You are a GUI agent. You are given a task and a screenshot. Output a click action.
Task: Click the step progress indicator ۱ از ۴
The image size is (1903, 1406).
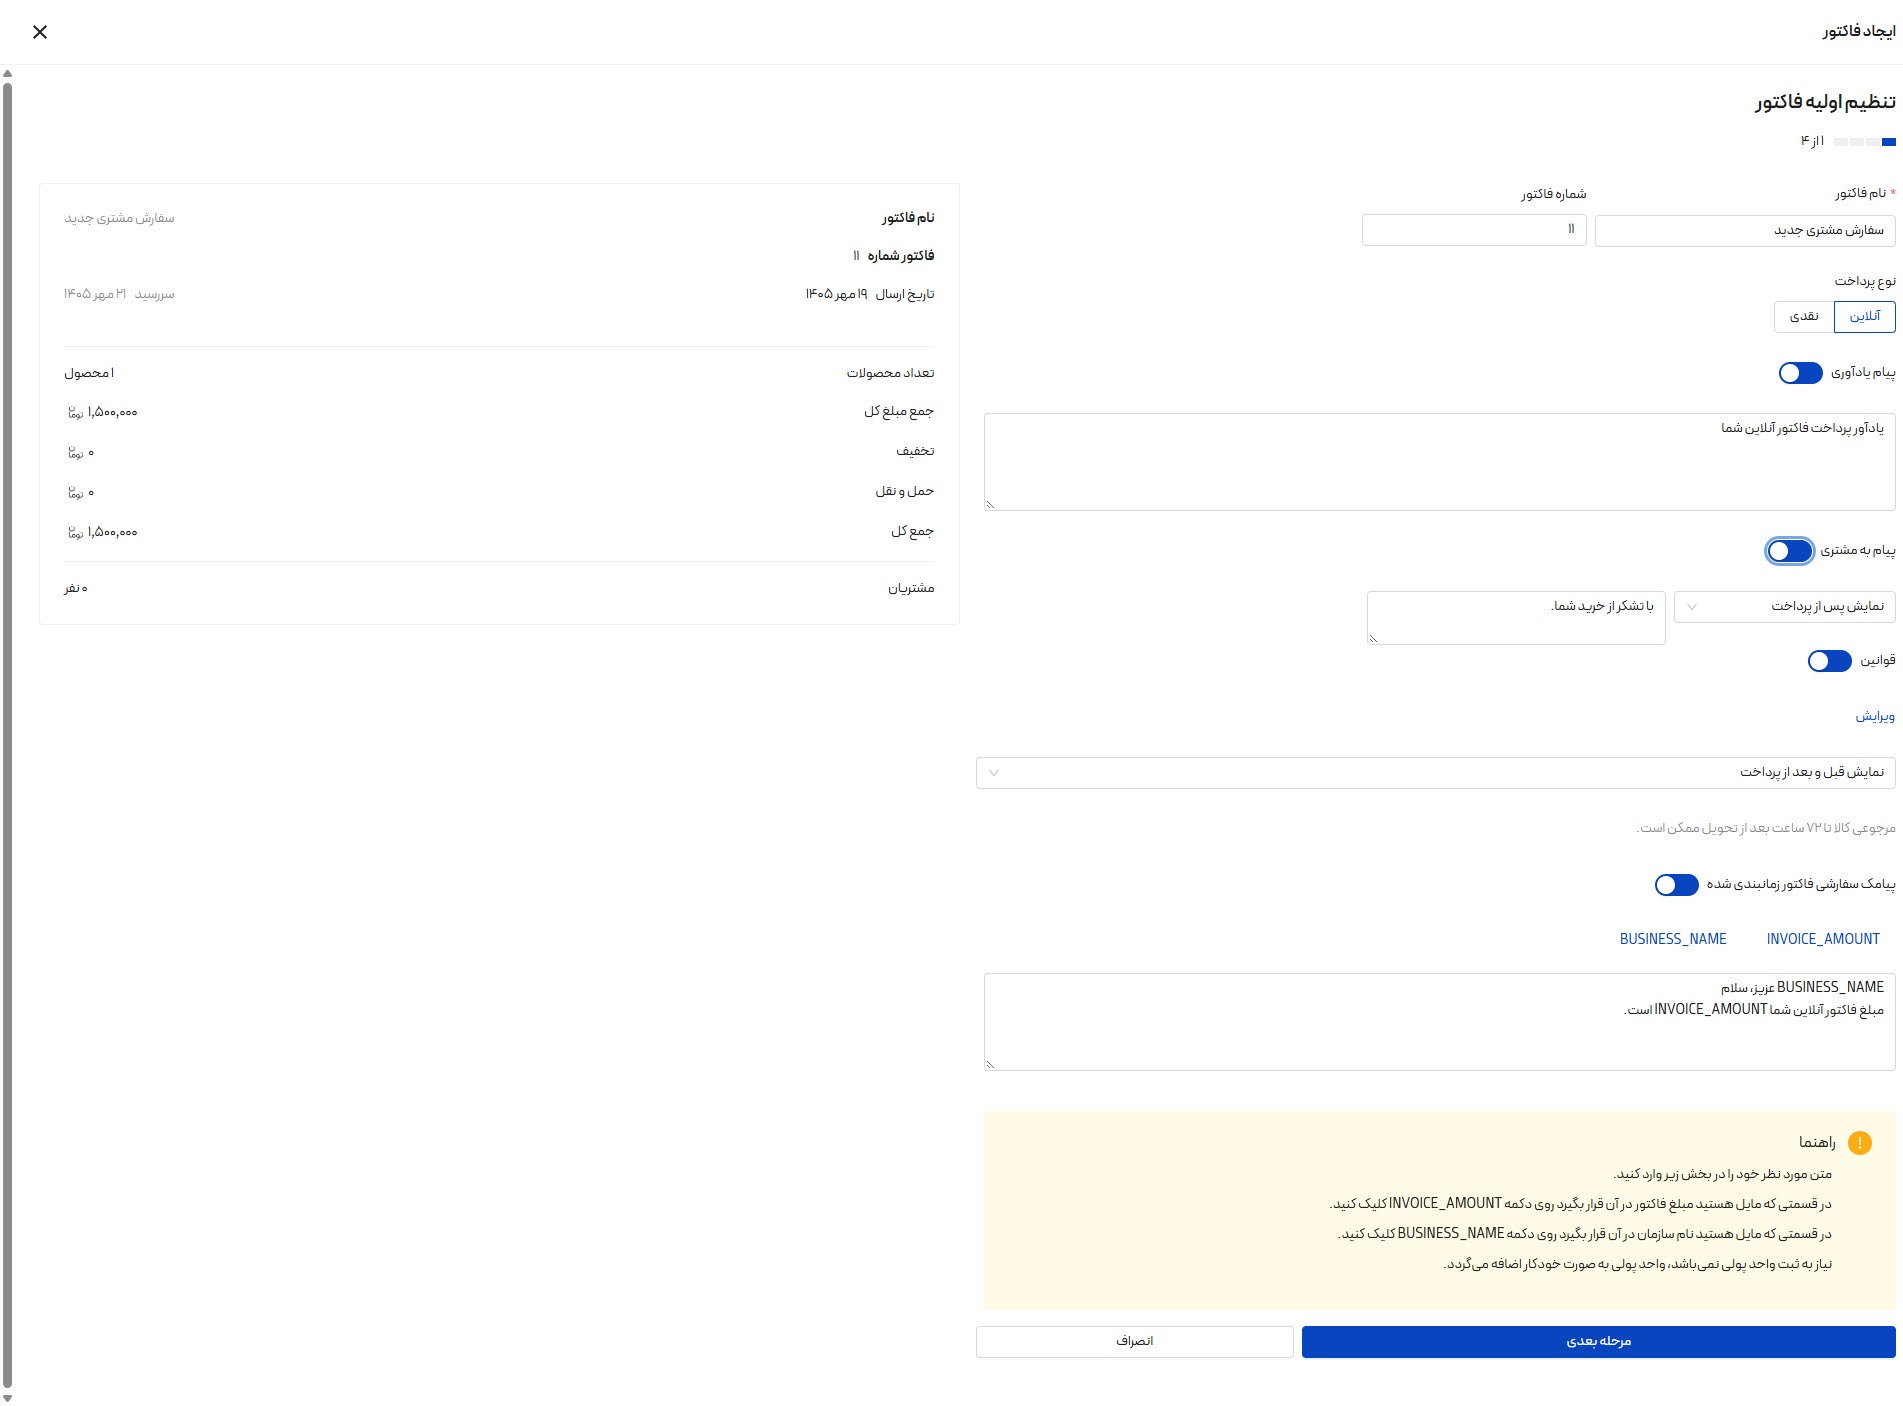click(x=1848, y=141)
